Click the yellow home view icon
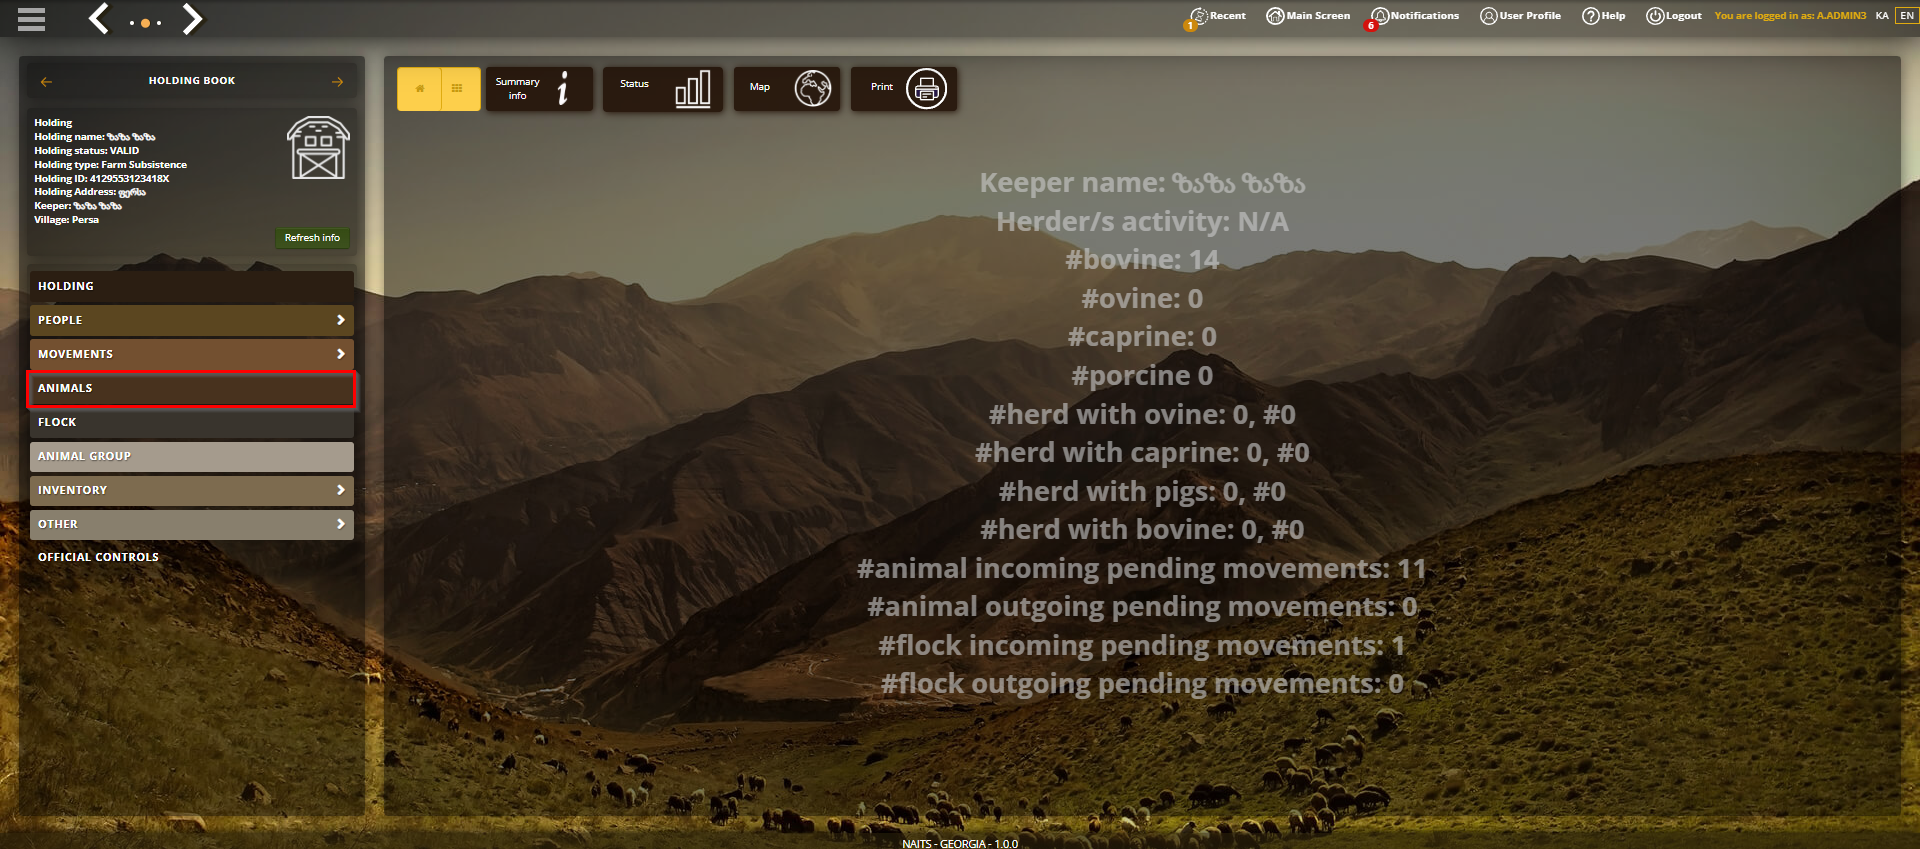This screenshot has height=849, width=1920. [x=419, y=89]
